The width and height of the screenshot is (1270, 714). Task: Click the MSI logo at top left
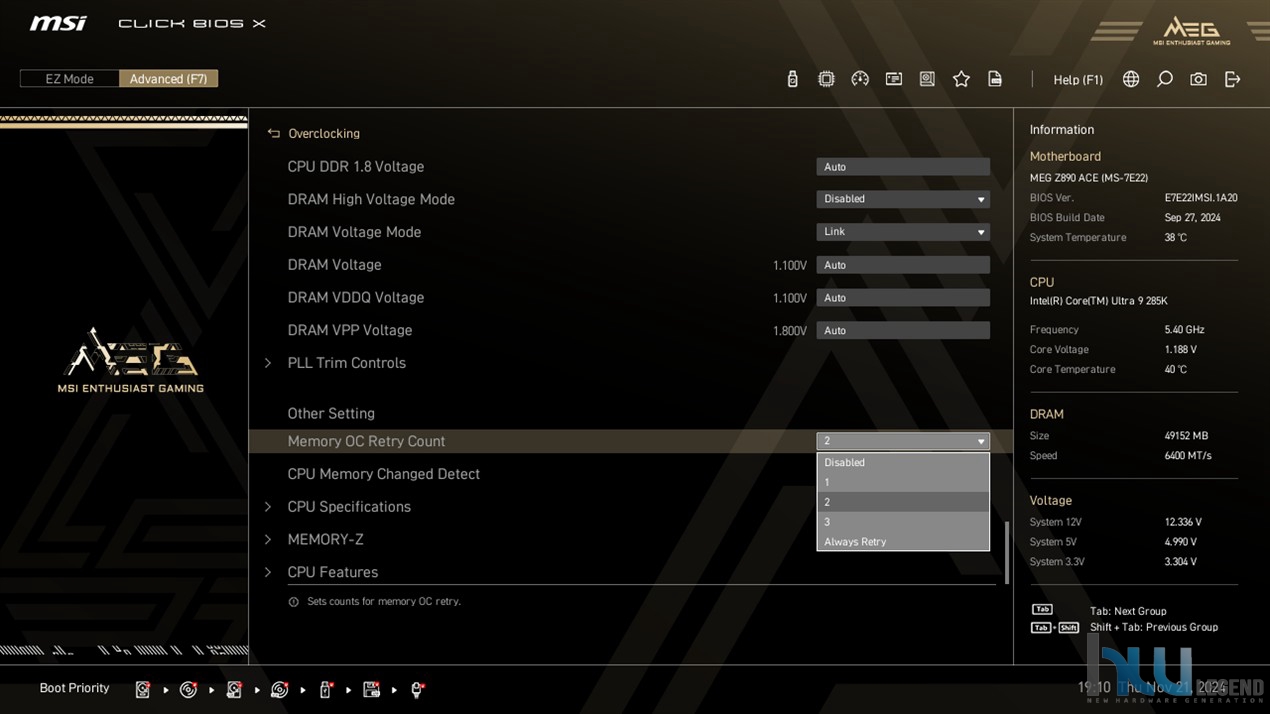click(58, 23)
